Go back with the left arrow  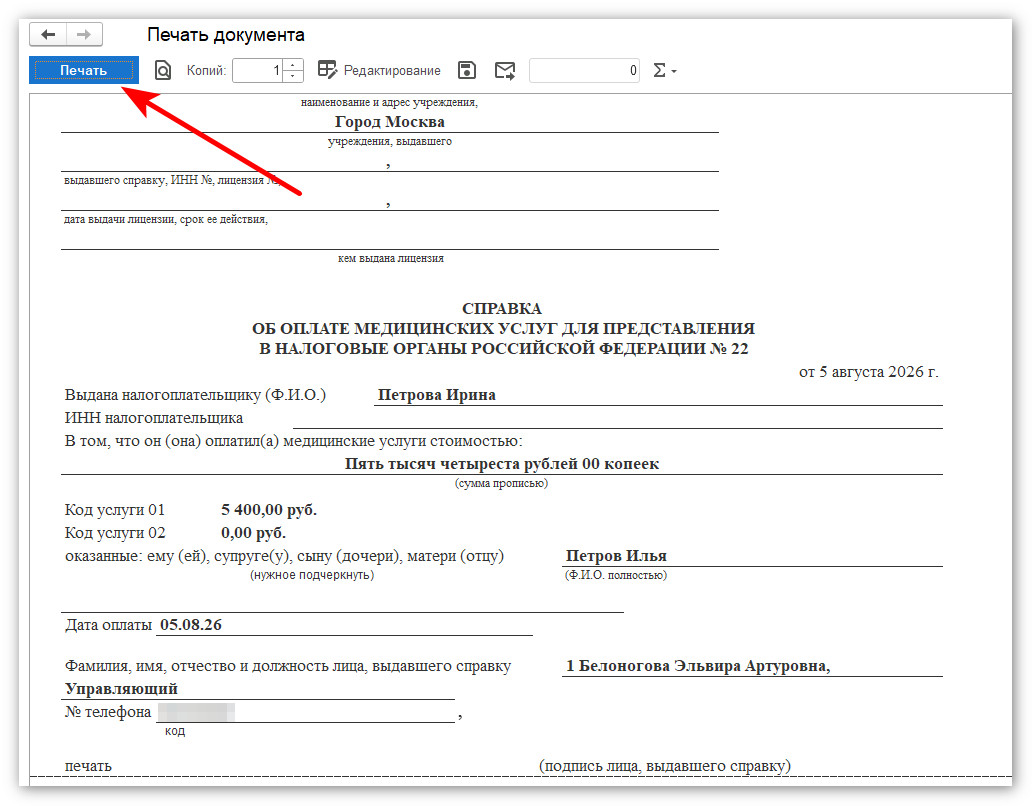point(48,34)
